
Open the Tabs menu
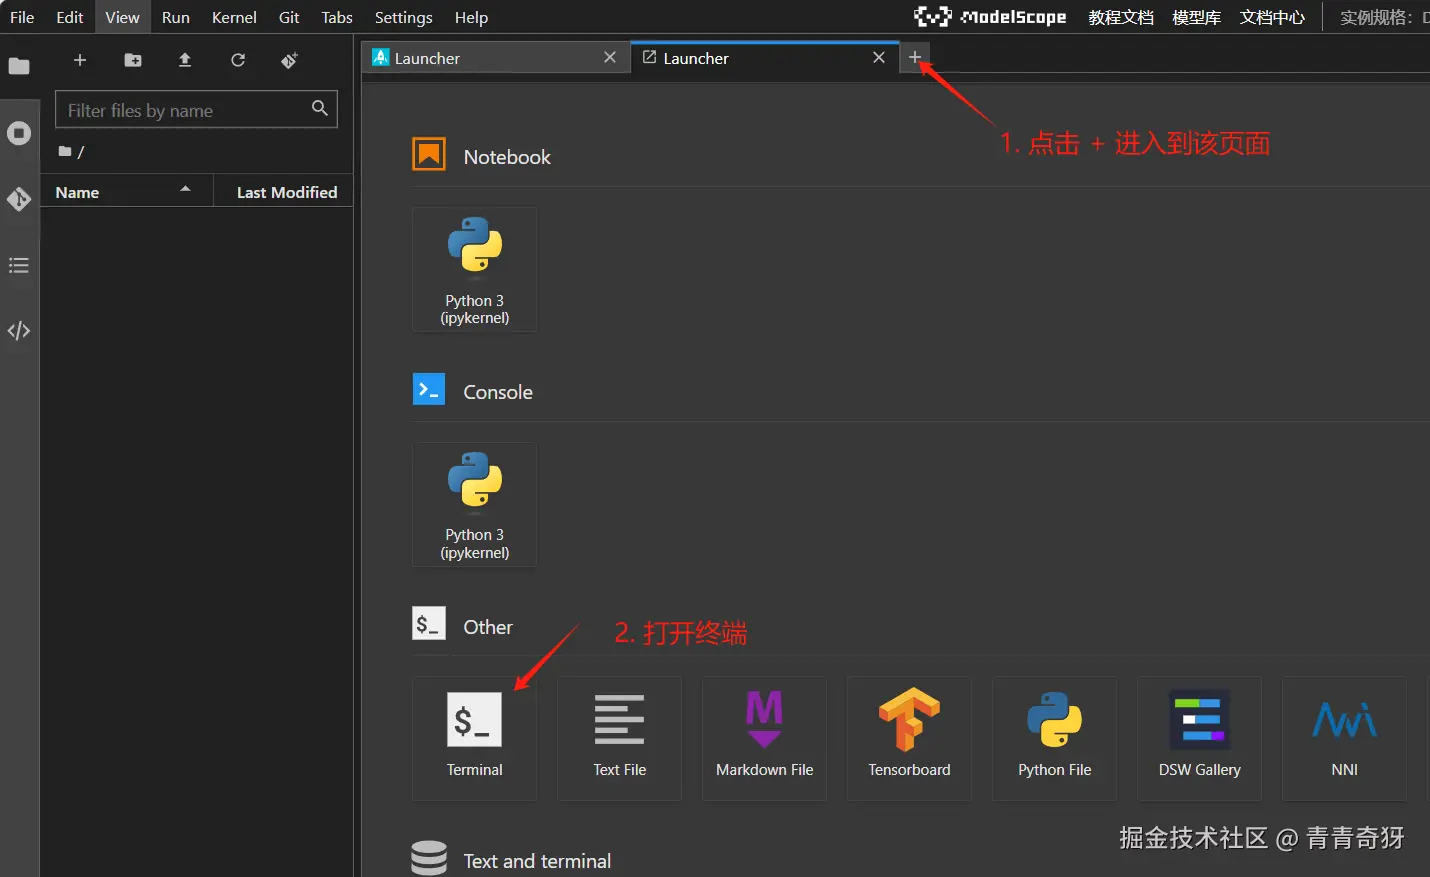(x=337, y=17)
